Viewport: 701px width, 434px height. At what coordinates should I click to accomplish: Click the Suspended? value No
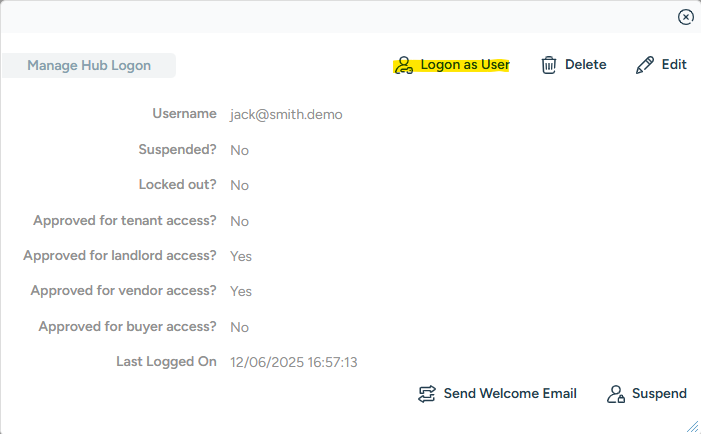tap(239, 150)
